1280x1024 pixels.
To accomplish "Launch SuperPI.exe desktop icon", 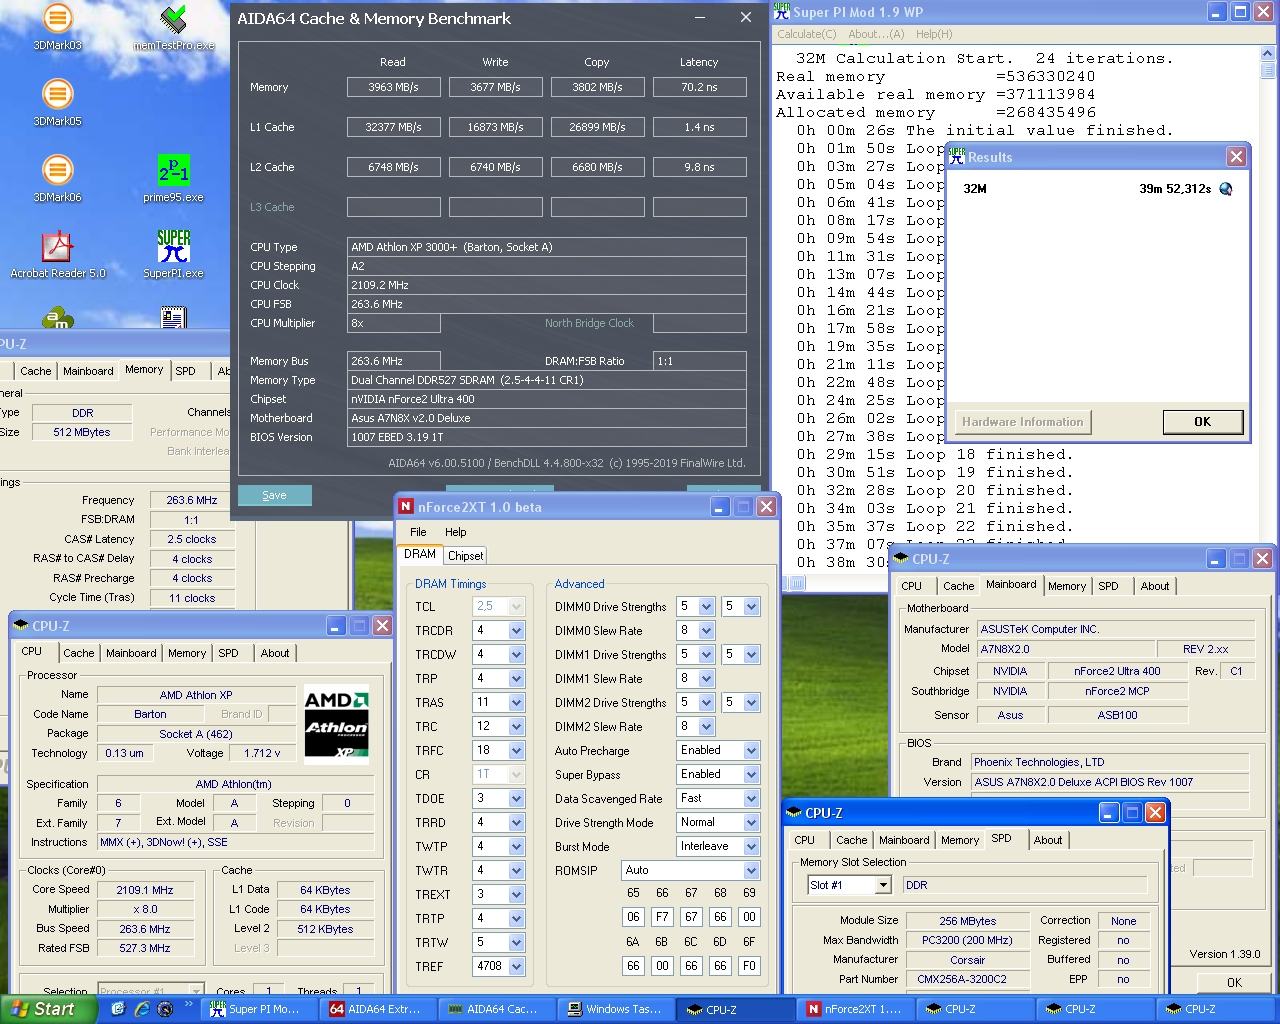I will (173, 255).
